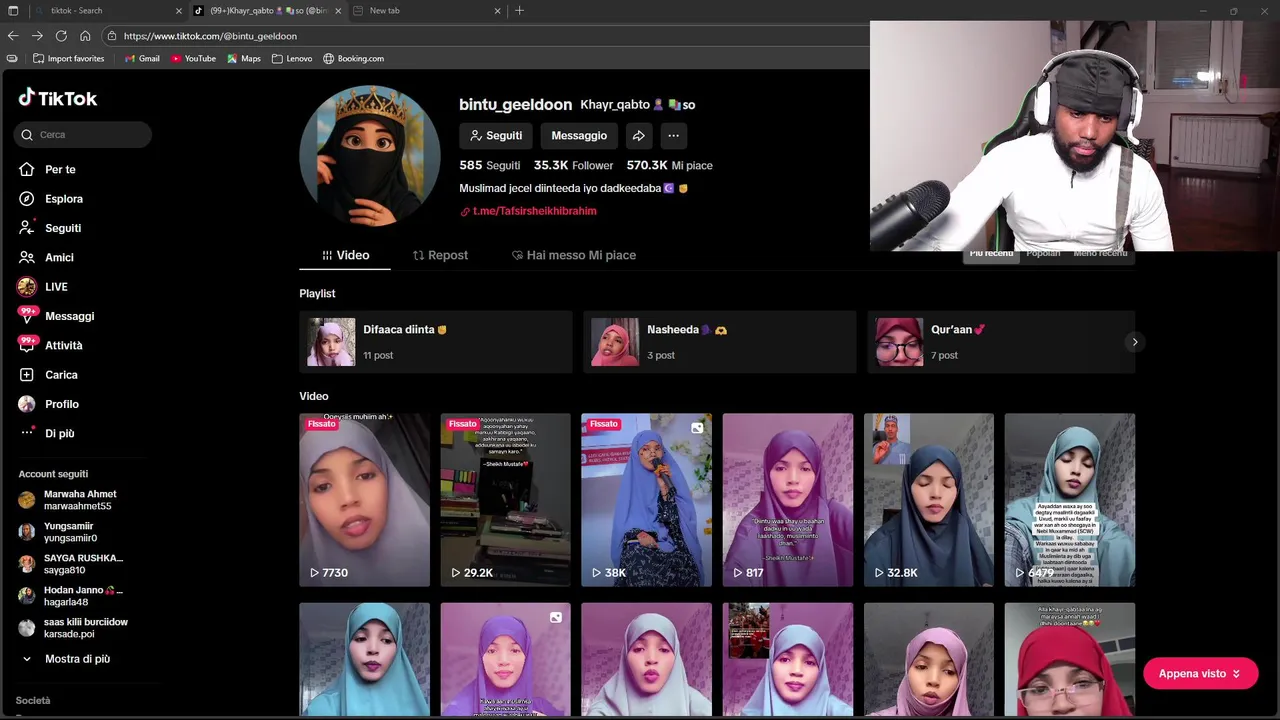1280x720 pixels.
Task: Expand the Appena visto dropdown button
Action: point(1200,674)
